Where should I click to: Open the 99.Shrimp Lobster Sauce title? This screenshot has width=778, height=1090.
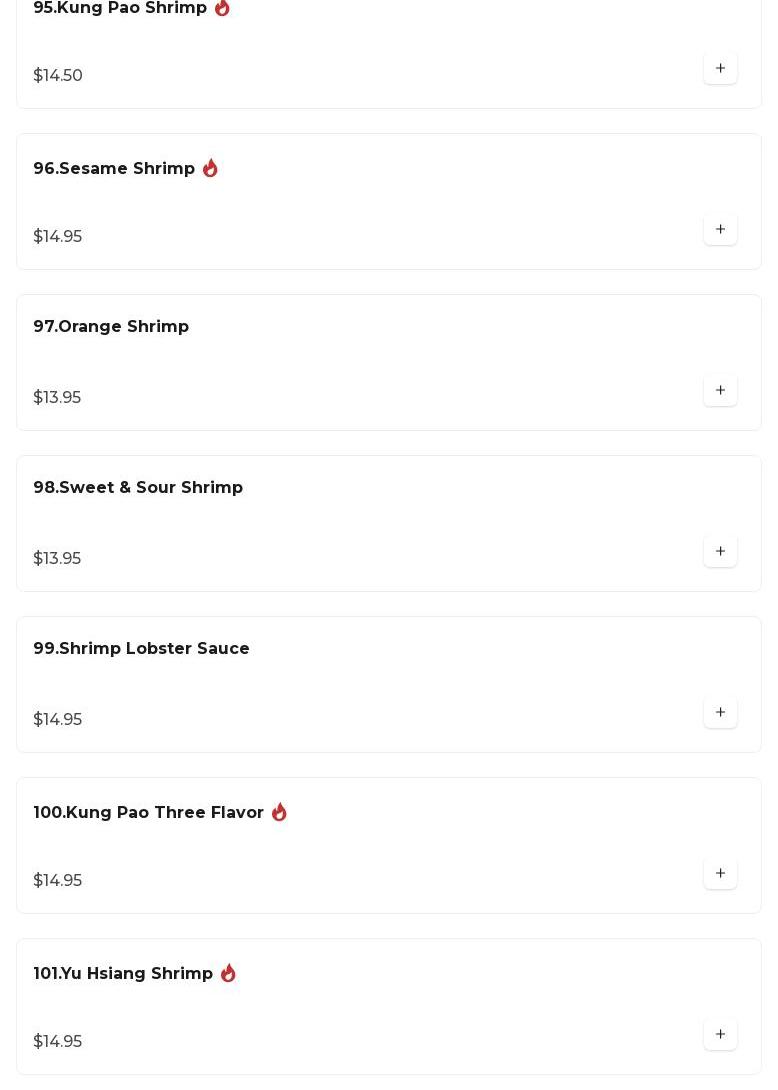pos(141,649)
